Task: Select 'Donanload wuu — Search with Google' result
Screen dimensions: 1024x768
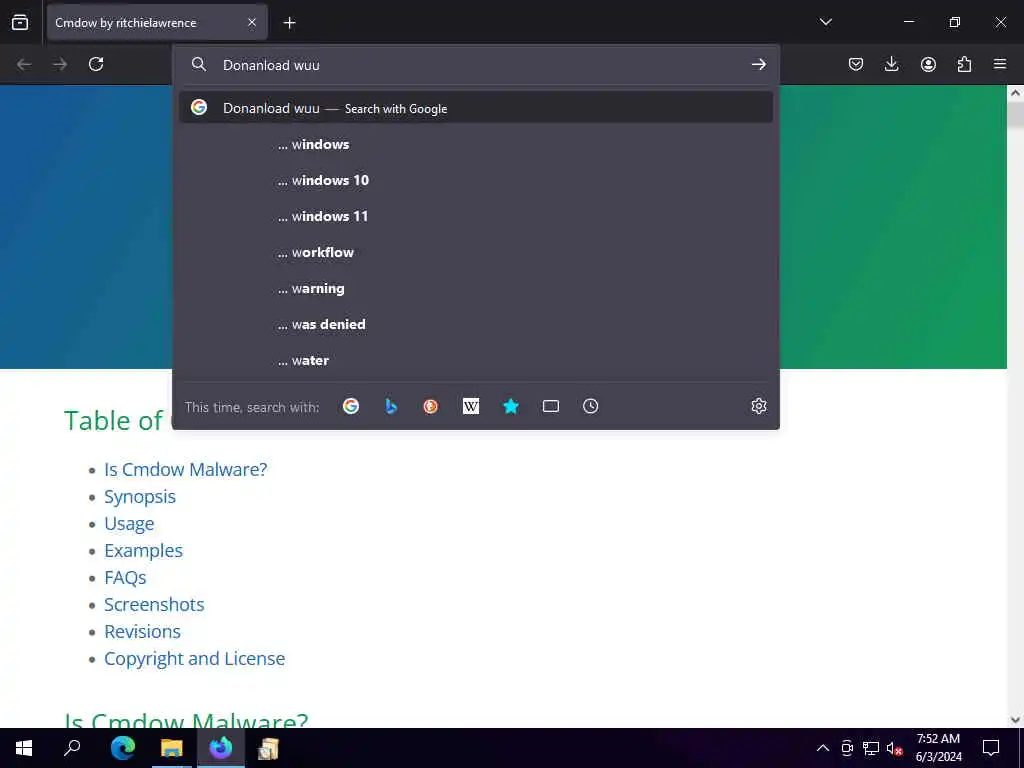Action: 476,108
